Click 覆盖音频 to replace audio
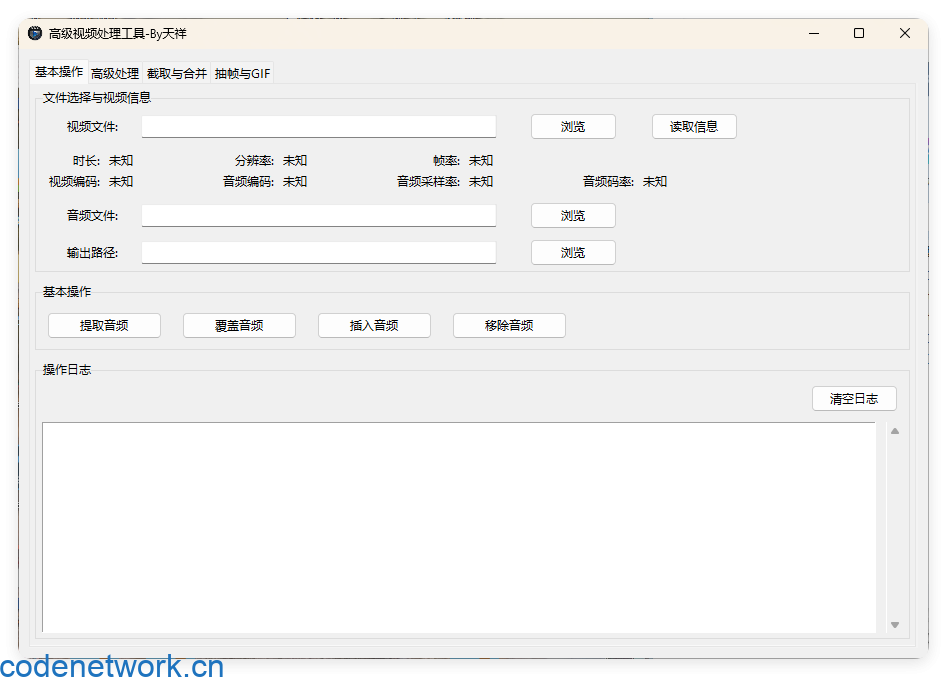The height and width of the screenshot is (677, 947). coord(239,325)
